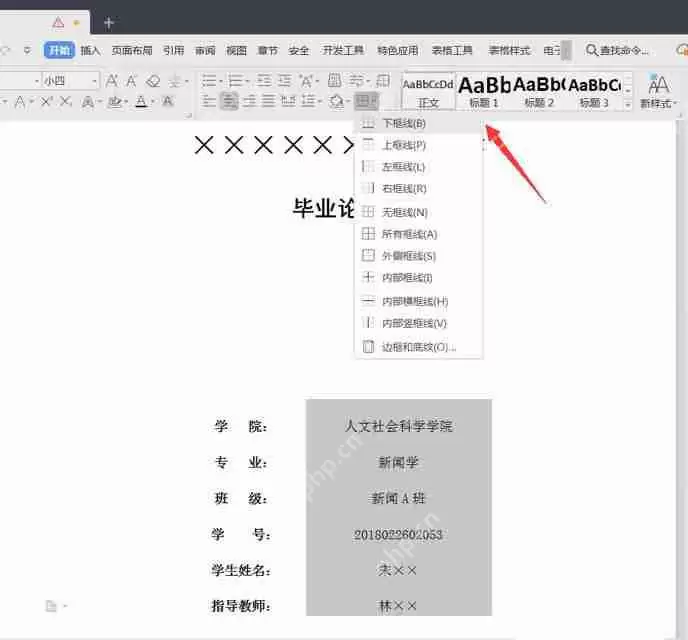The height and width of the screenshot is (640, 688).
Task: Click the line spacing icon
Action: click(308, 102)
